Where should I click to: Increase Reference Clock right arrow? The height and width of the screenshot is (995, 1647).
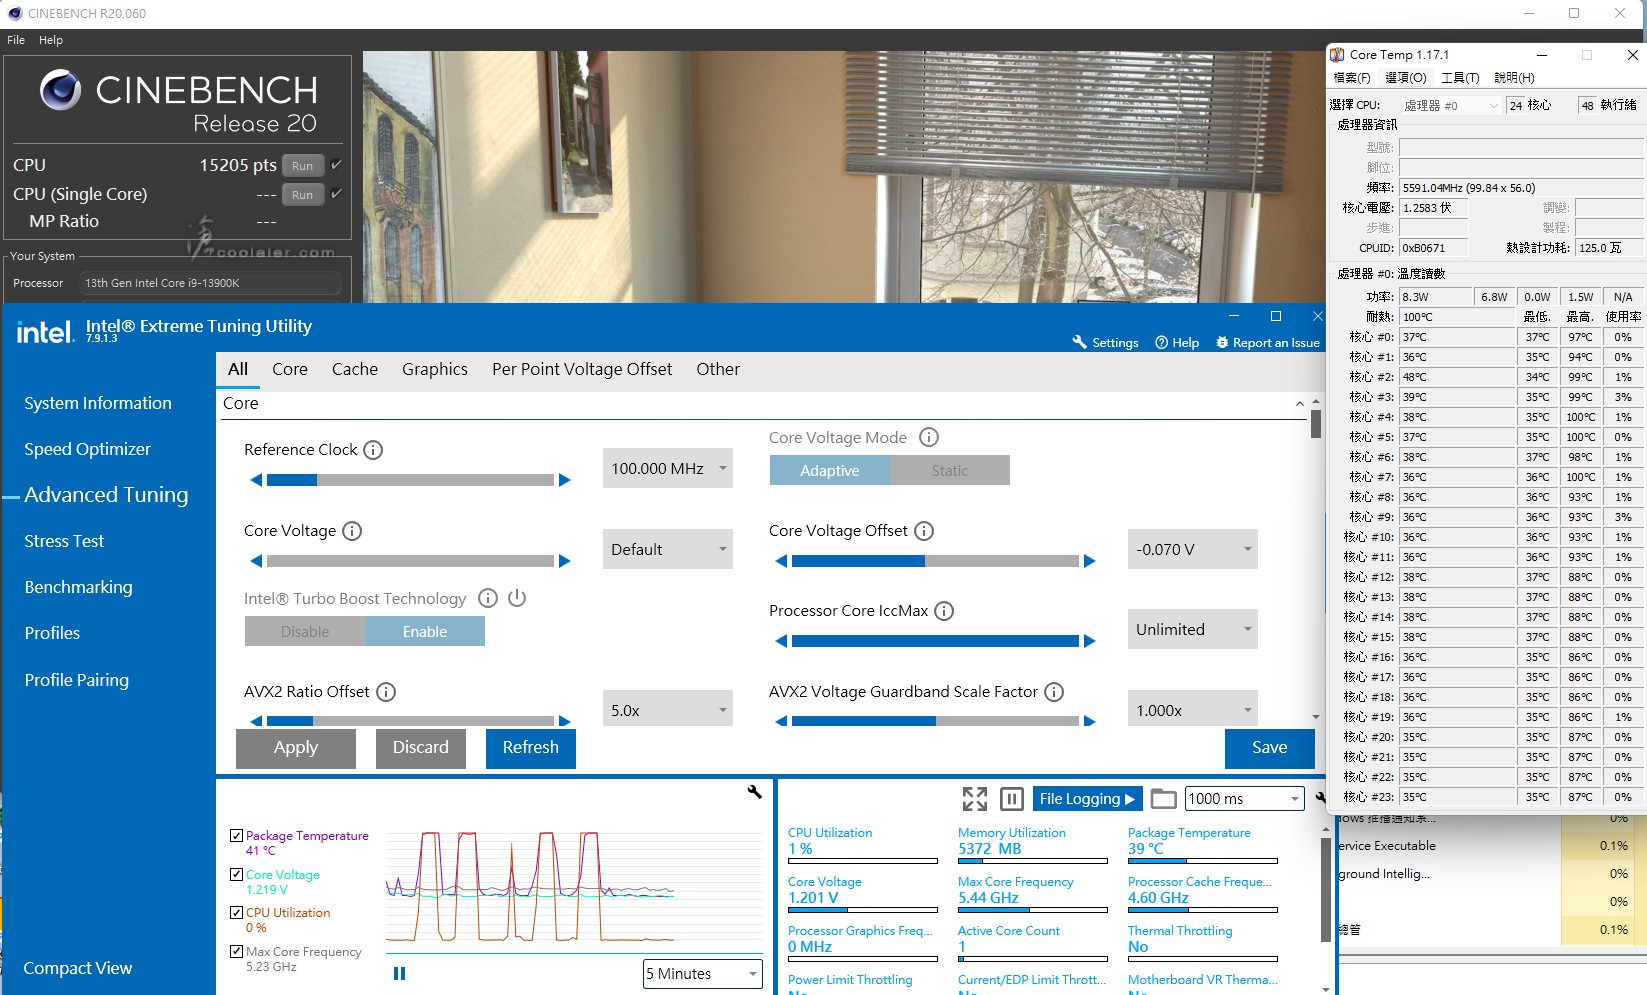(565, 480)
